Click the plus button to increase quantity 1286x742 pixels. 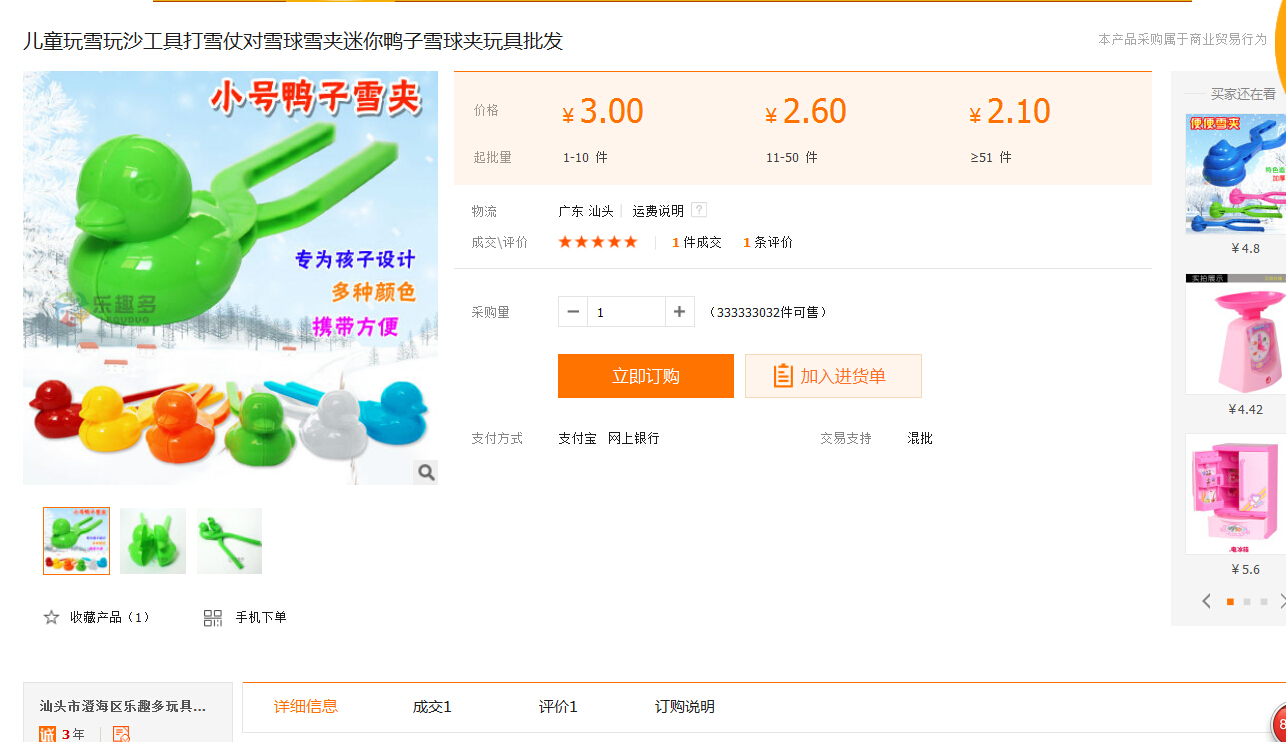679,312
